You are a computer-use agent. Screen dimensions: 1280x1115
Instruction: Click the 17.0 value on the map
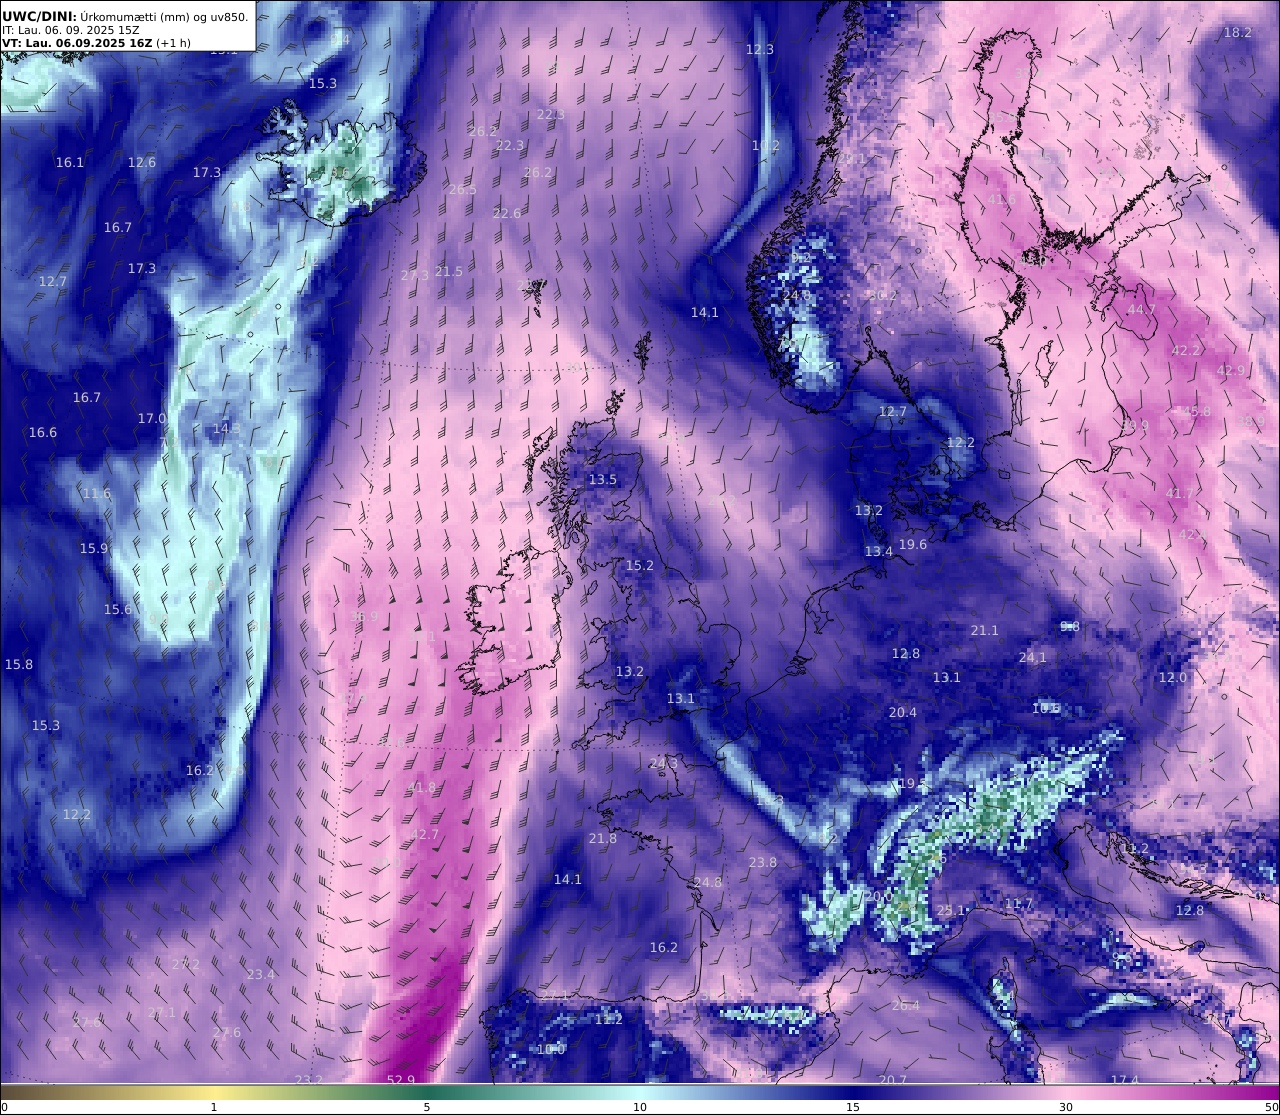(x=152, y=418)
